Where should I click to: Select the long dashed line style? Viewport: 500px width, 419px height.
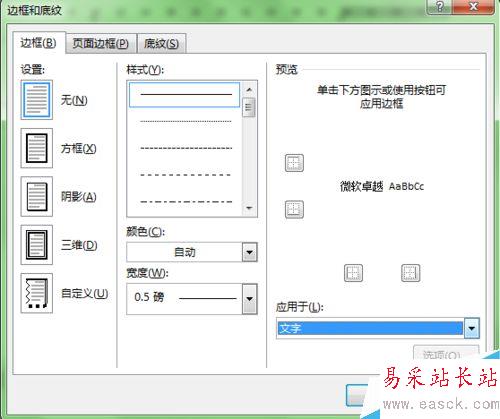[x=186, y=175]
